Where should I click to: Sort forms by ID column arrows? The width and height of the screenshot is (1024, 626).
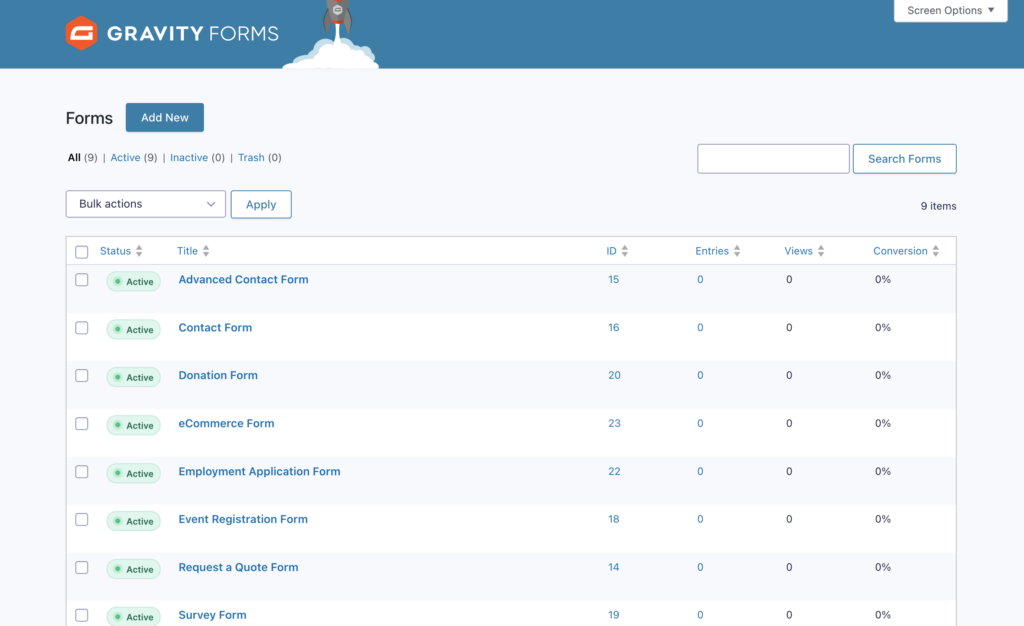[x=625, y=251]
